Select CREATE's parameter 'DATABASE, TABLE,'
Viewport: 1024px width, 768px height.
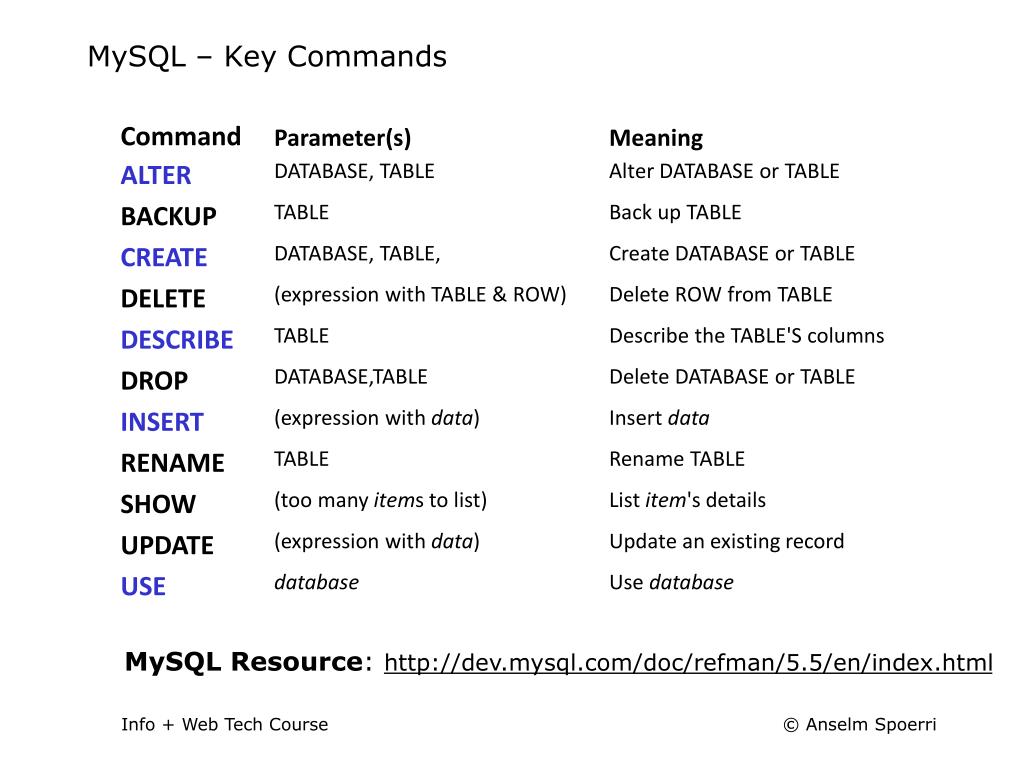click(357, 253)
